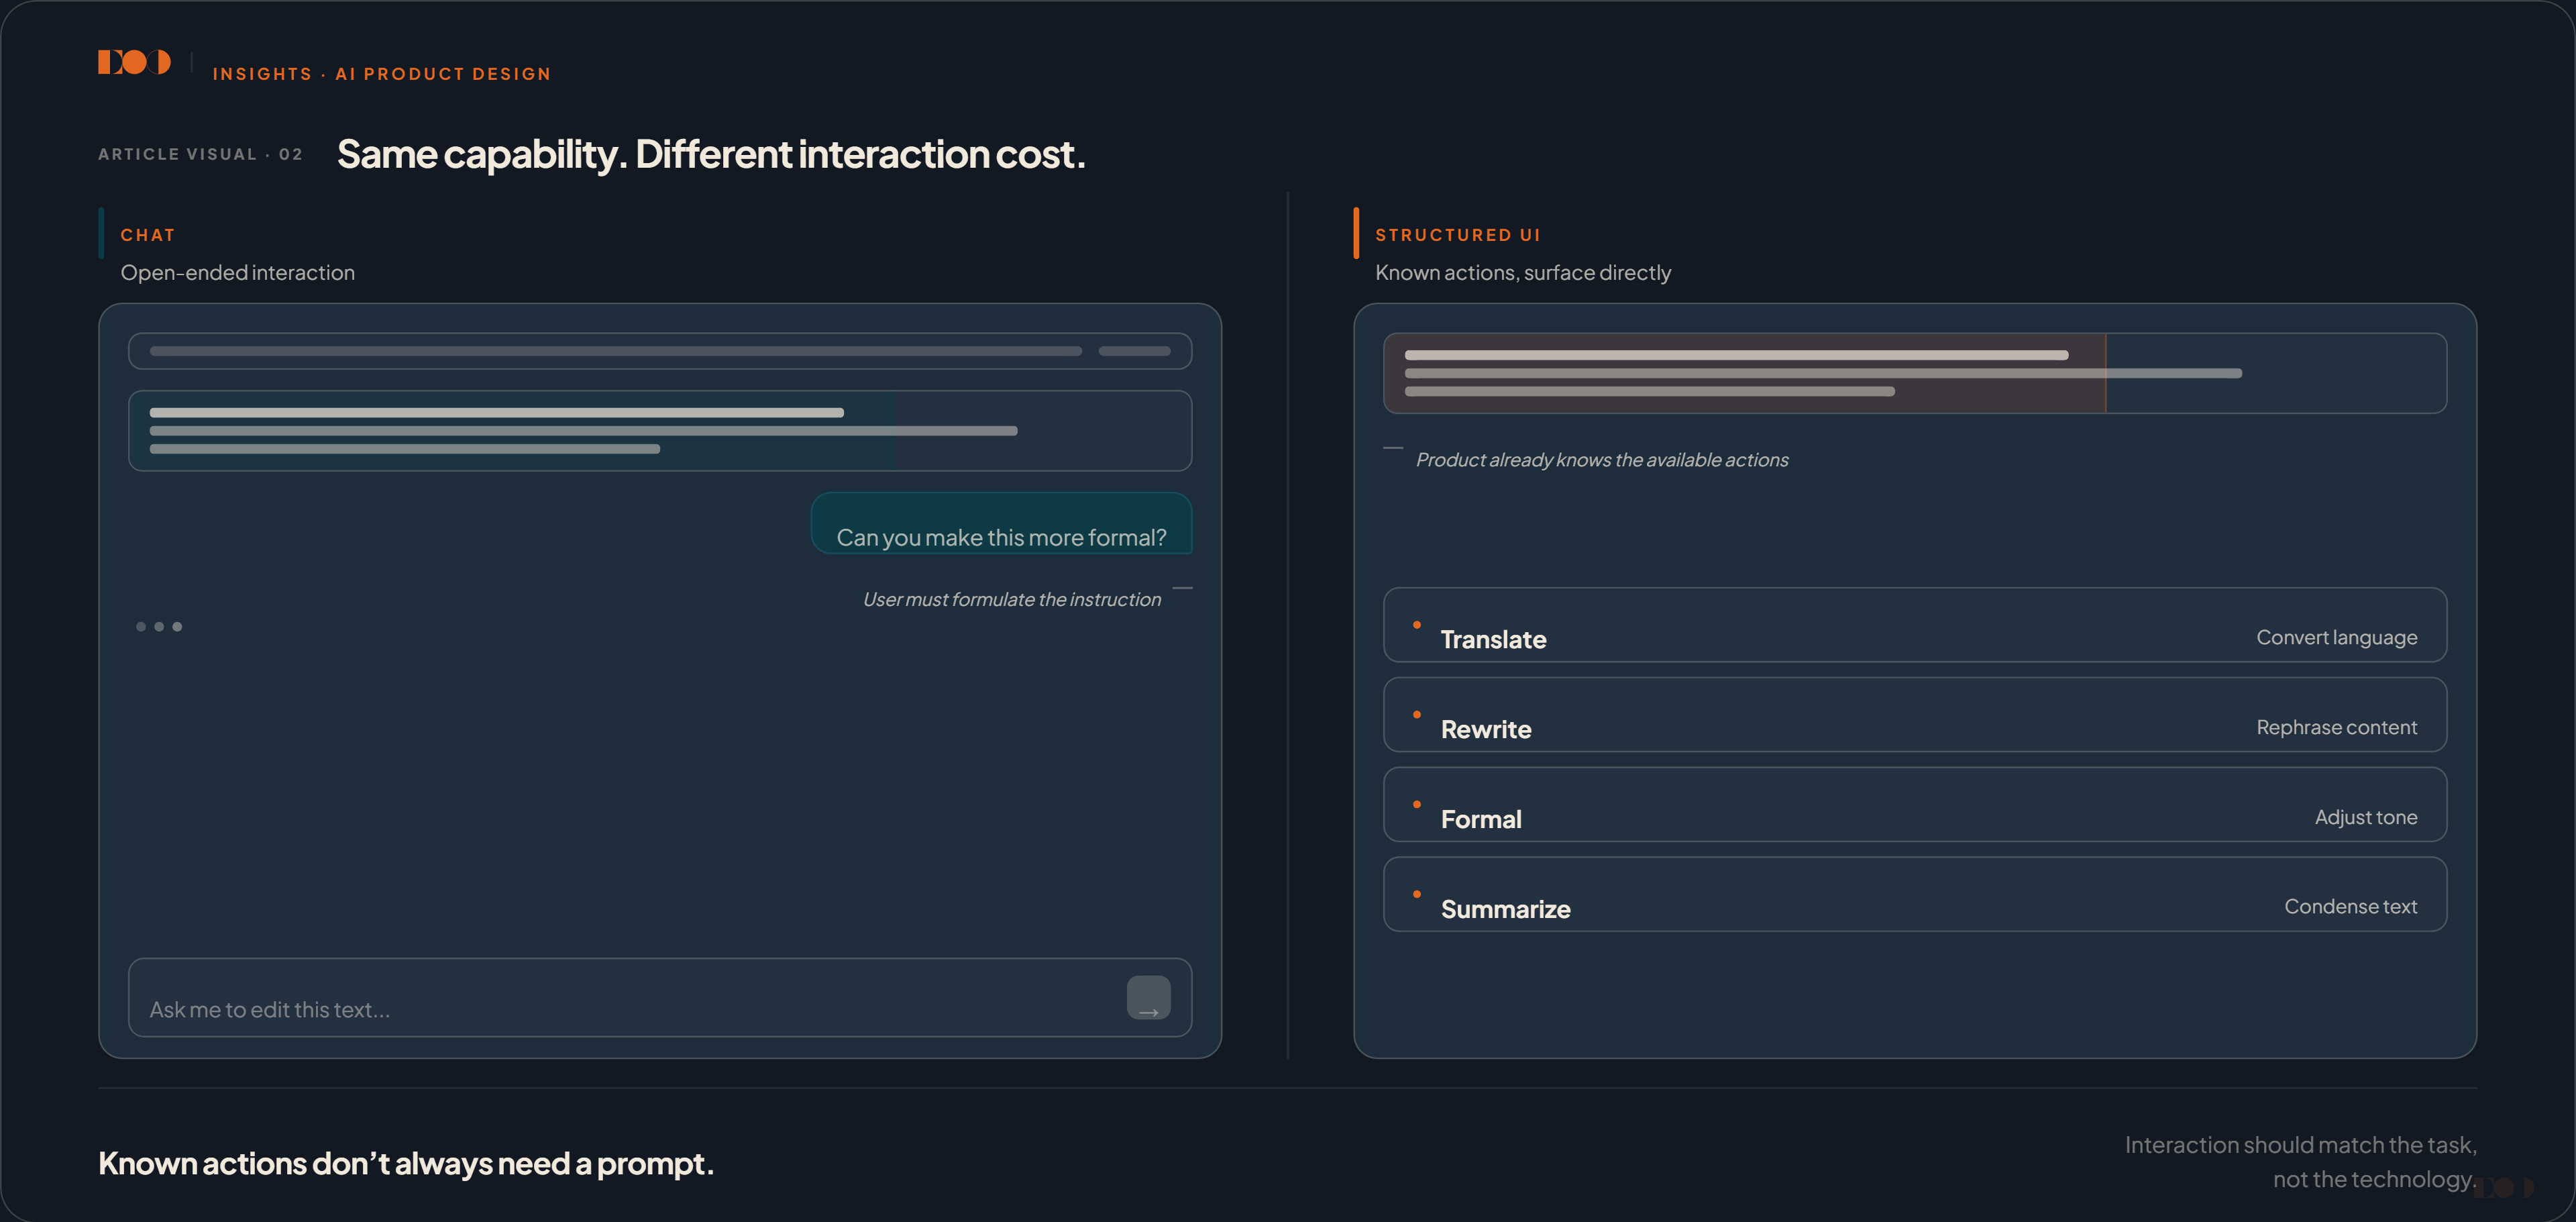This screenshot has width=2576, height=1222.
Task: Click the 'INSIGHTS · AI PRODUCT DESIGN' label
Action: click(382, 74)
